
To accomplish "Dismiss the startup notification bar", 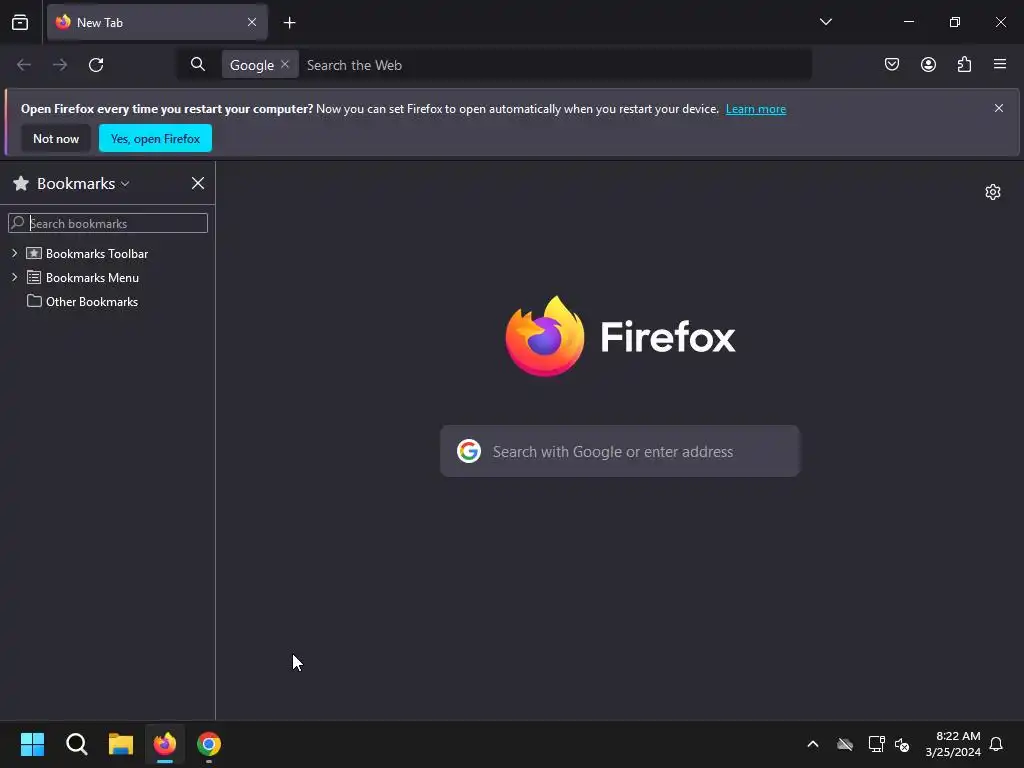I will pyautogui.click(x=999, y=108).
